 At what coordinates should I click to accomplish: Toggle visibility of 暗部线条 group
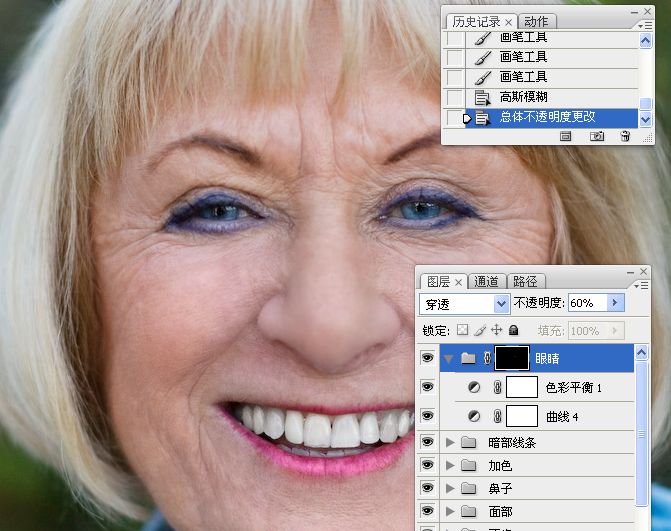[427, 442]
